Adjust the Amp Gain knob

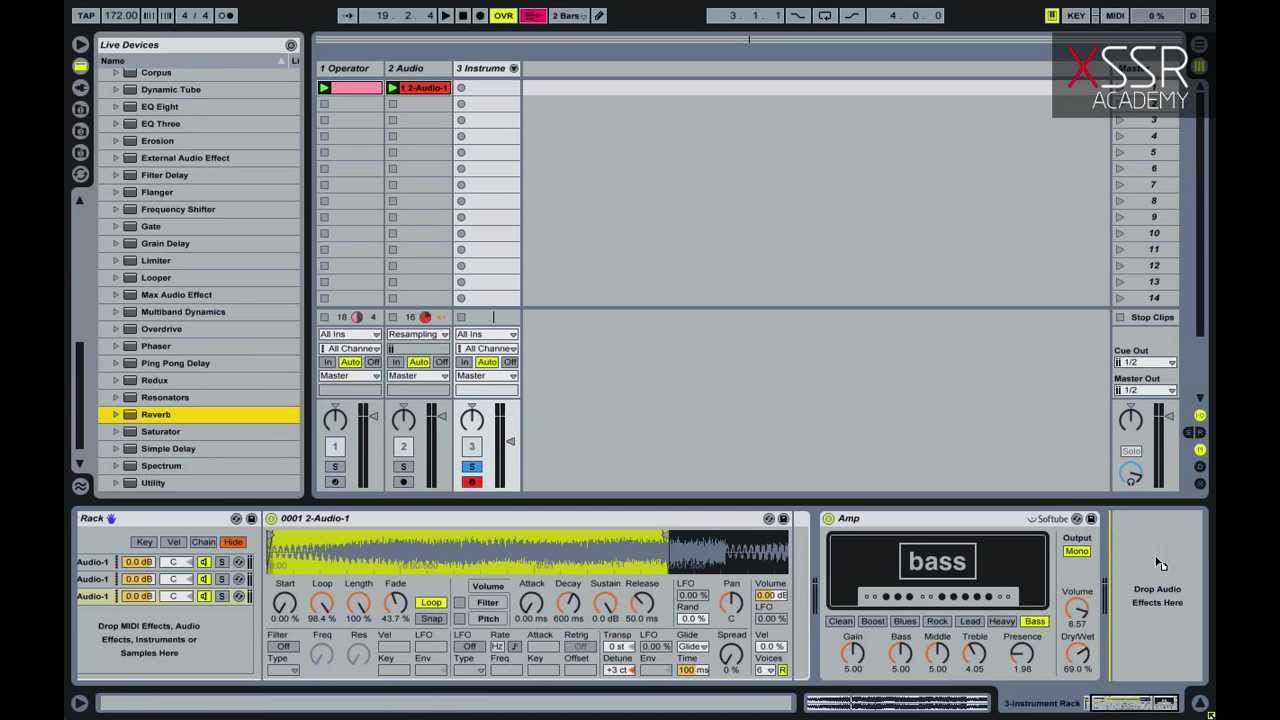(x=852, y=654)
